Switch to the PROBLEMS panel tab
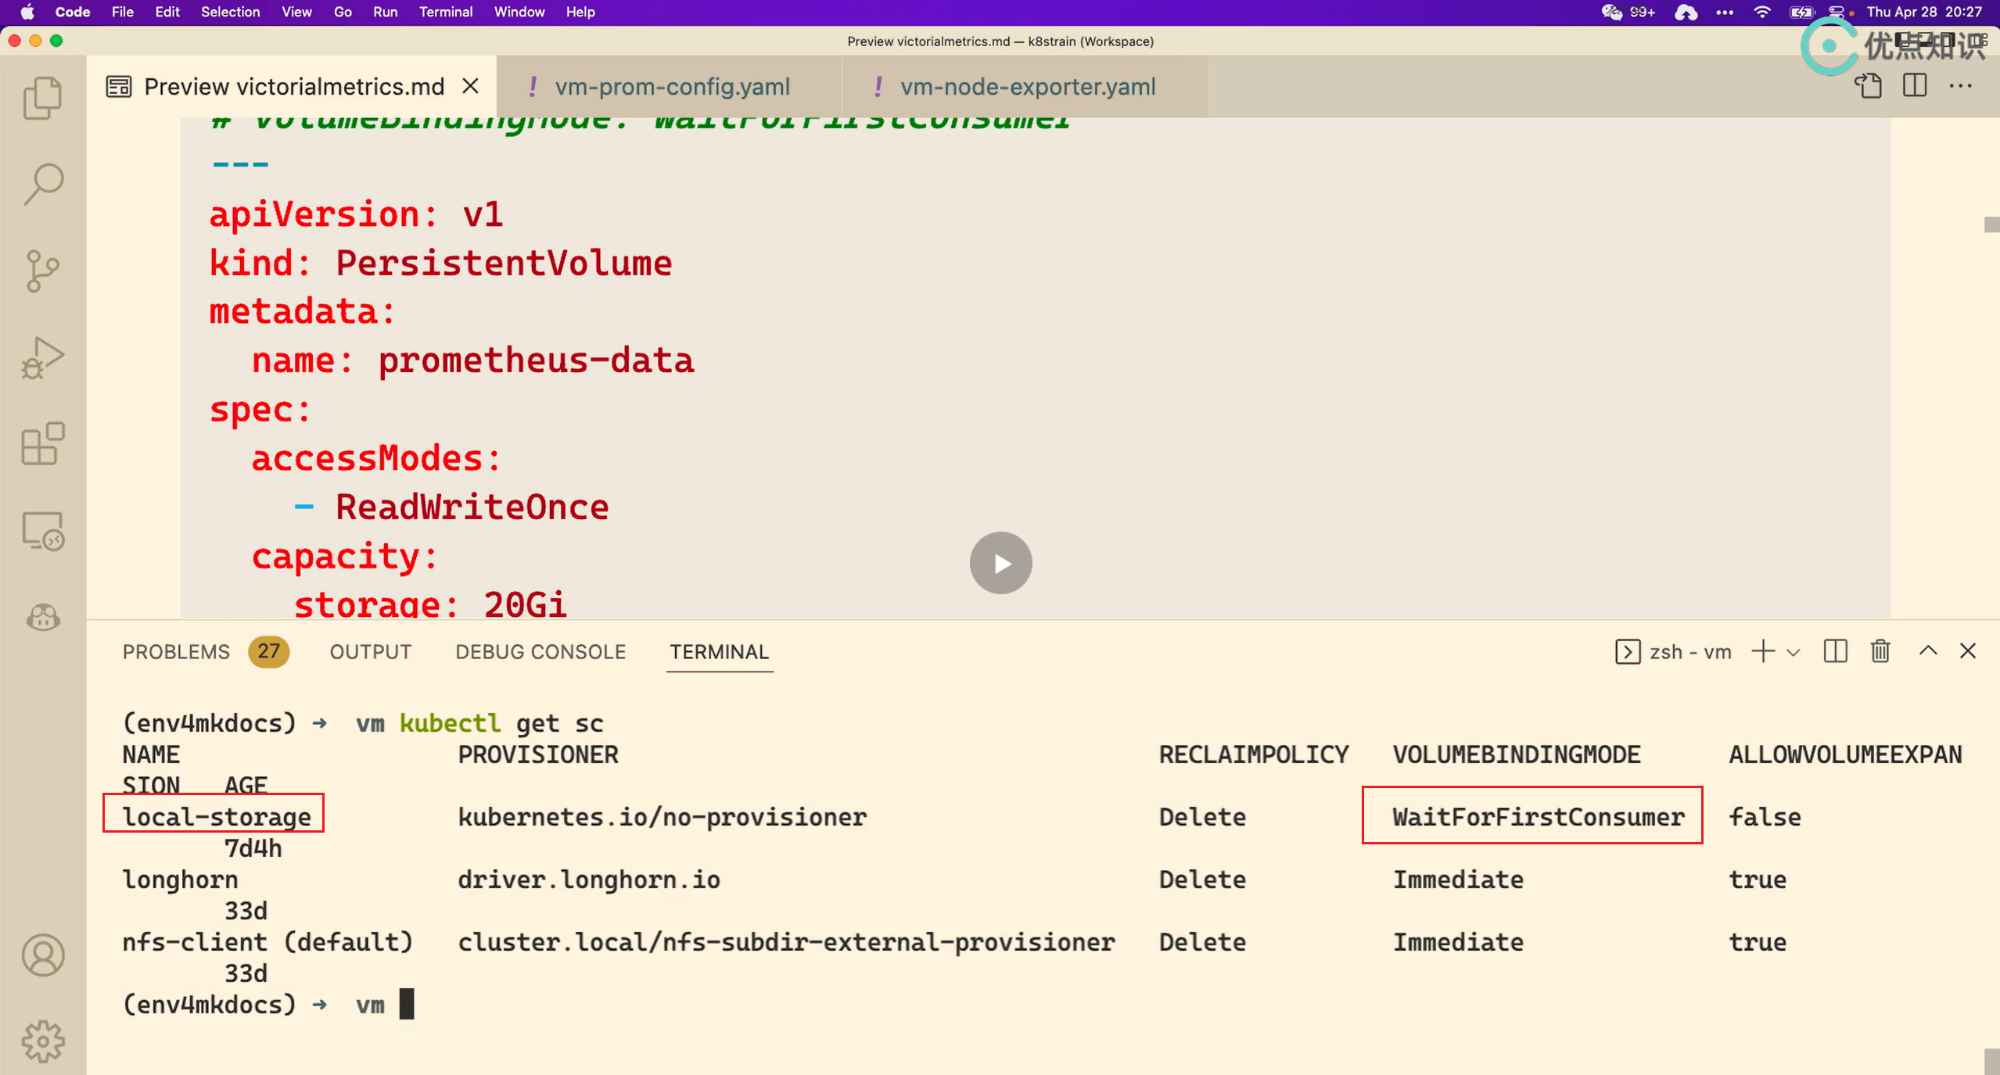Image resolution: width=2000 pixels, height=1075 pixels. coord(176,652)
